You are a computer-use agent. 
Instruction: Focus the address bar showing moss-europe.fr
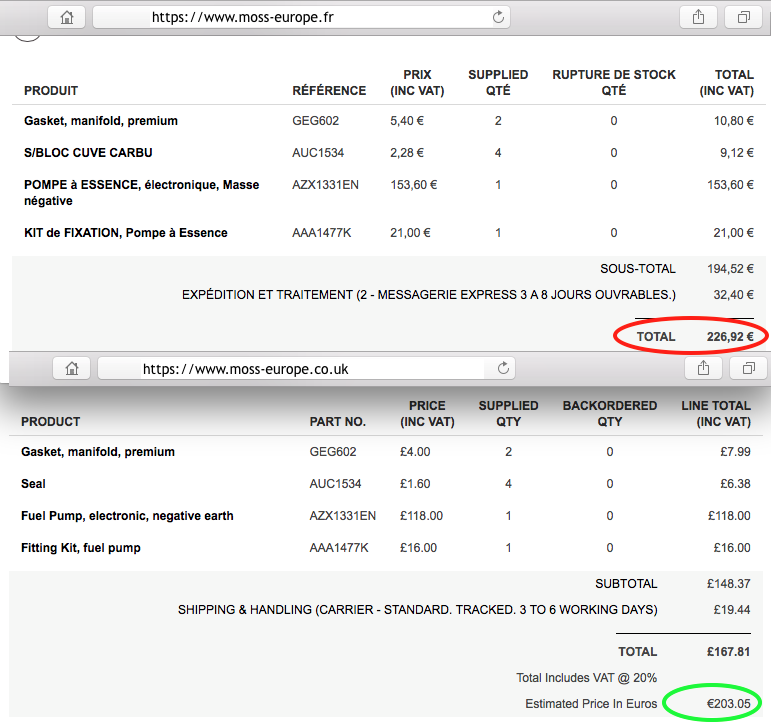pos(301,18)
